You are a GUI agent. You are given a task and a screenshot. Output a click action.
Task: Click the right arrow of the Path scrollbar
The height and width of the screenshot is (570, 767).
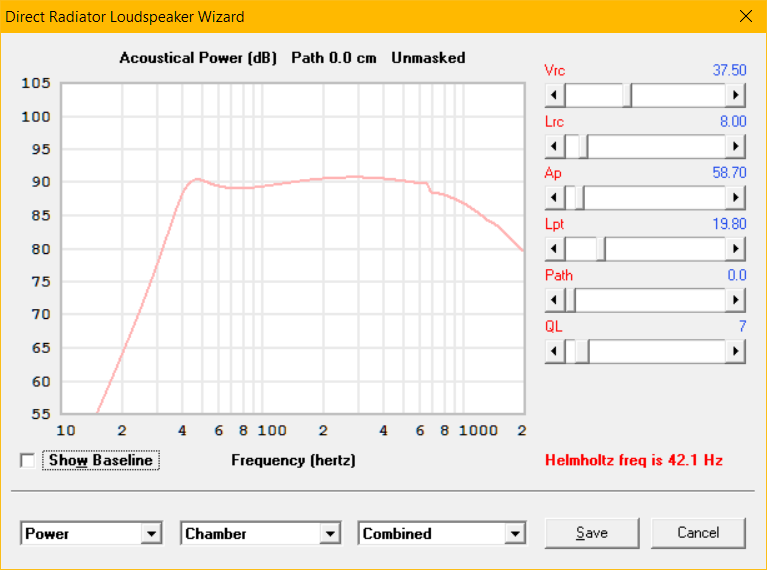(735, 300)
